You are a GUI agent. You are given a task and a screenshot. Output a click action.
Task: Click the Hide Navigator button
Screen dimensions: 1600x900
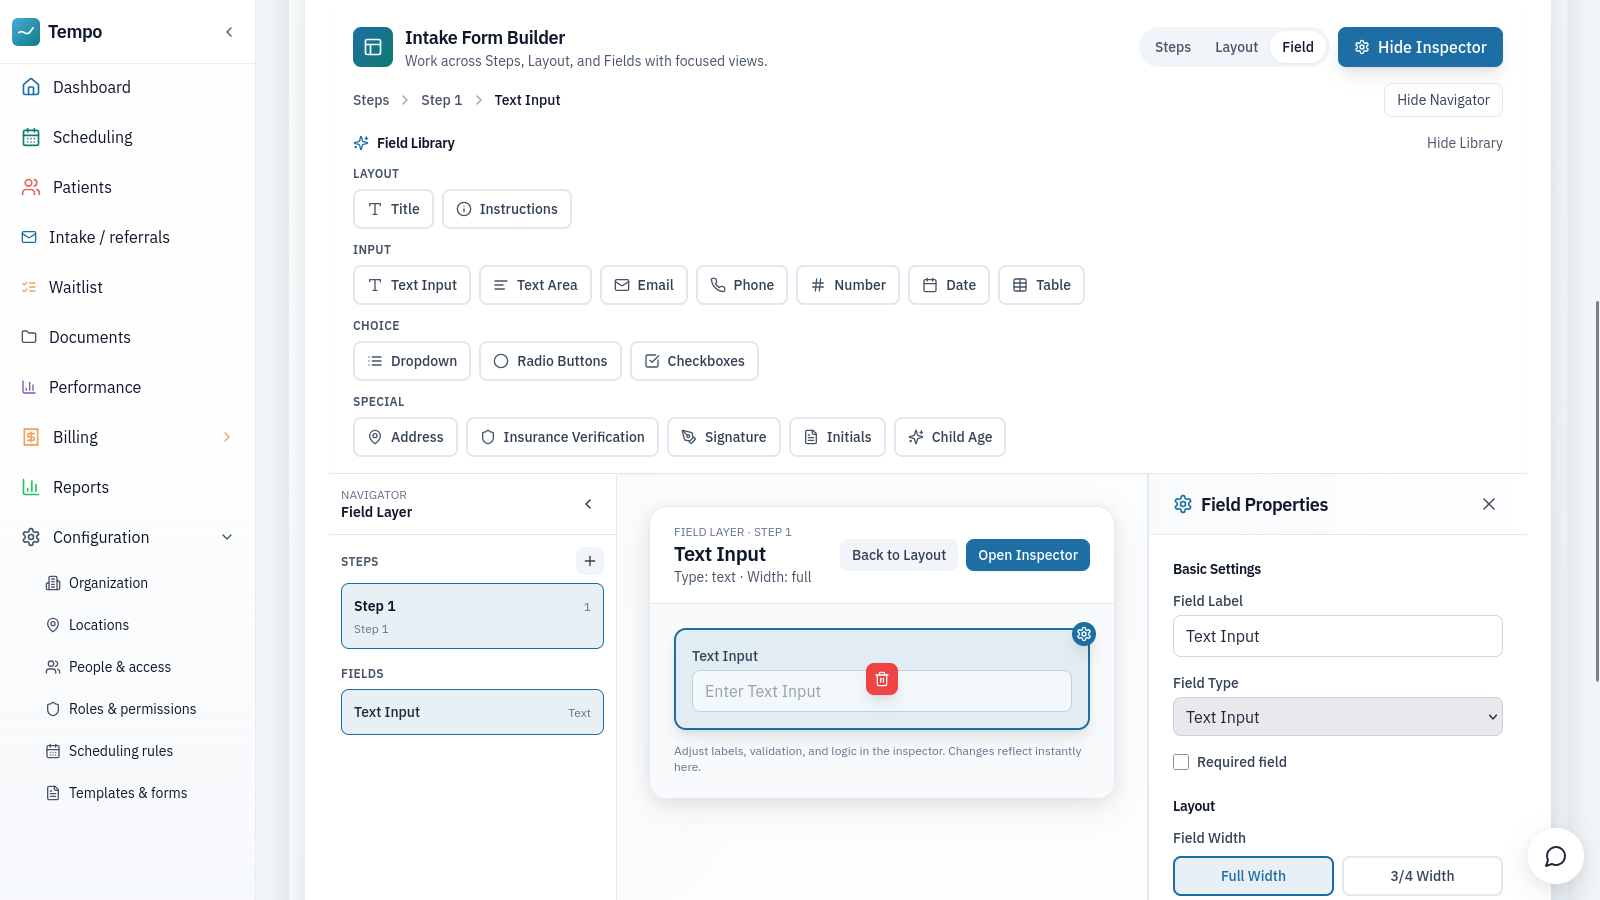(x=1443, y=100)
